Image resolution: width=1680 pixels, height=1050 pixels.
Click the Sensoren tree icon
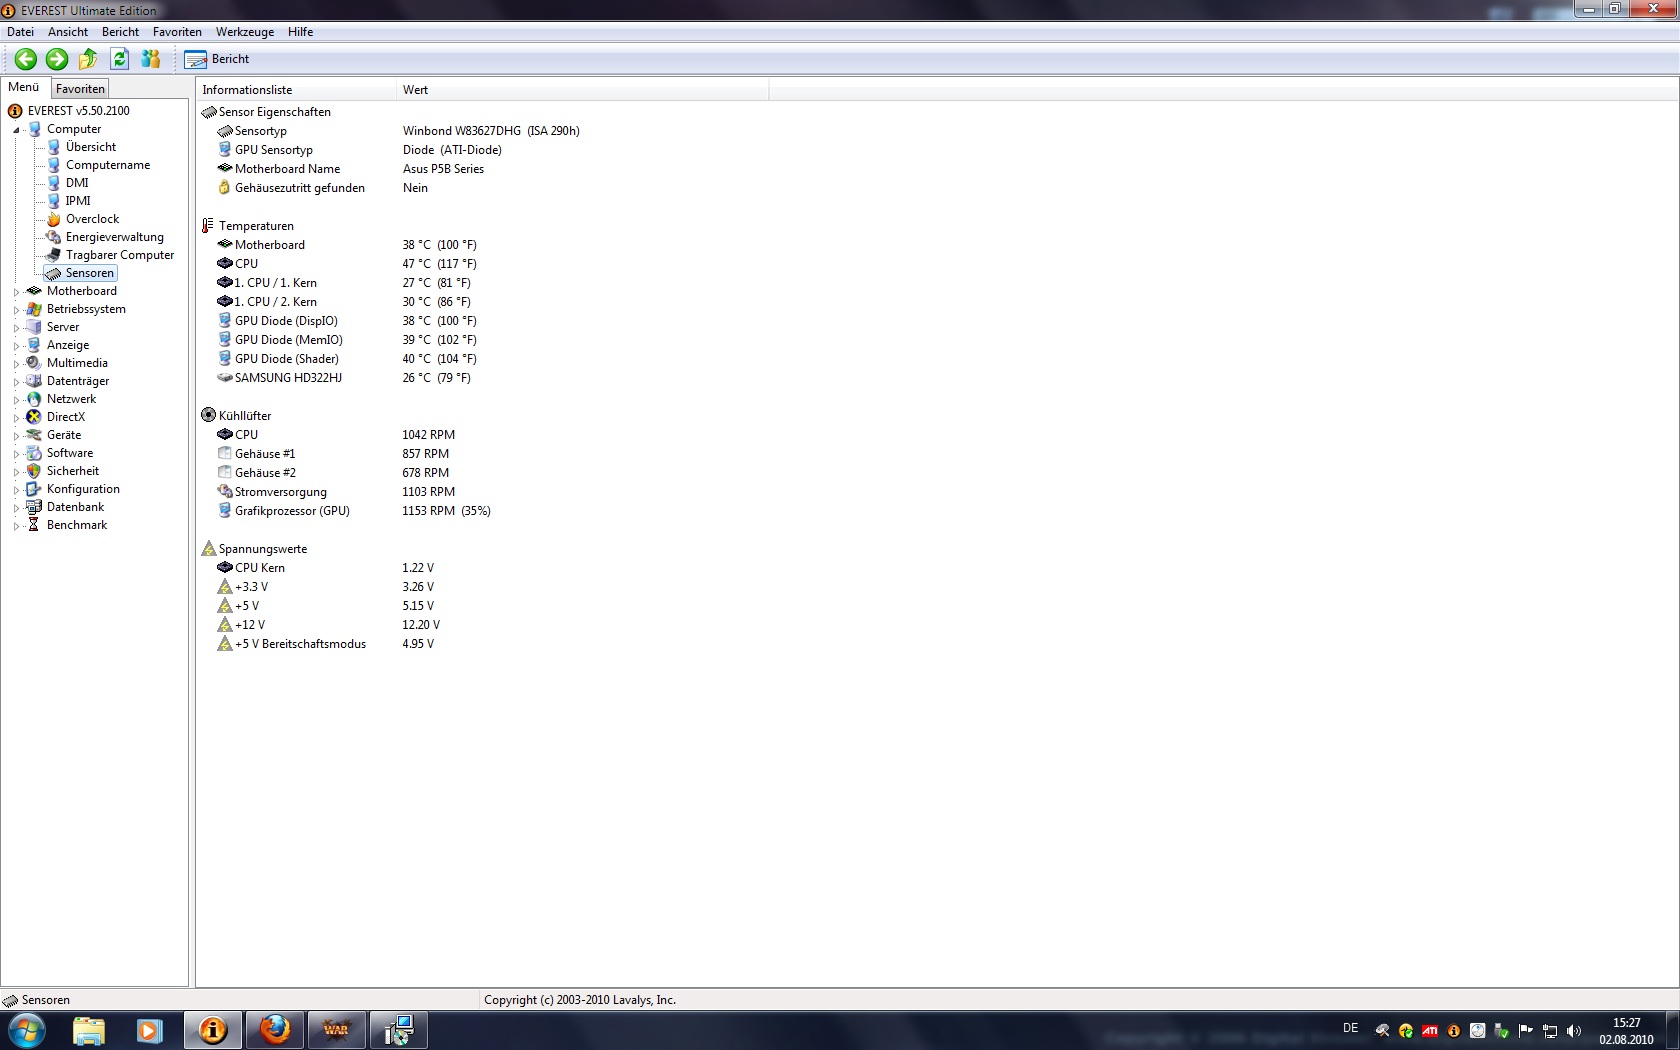point(54,273)
